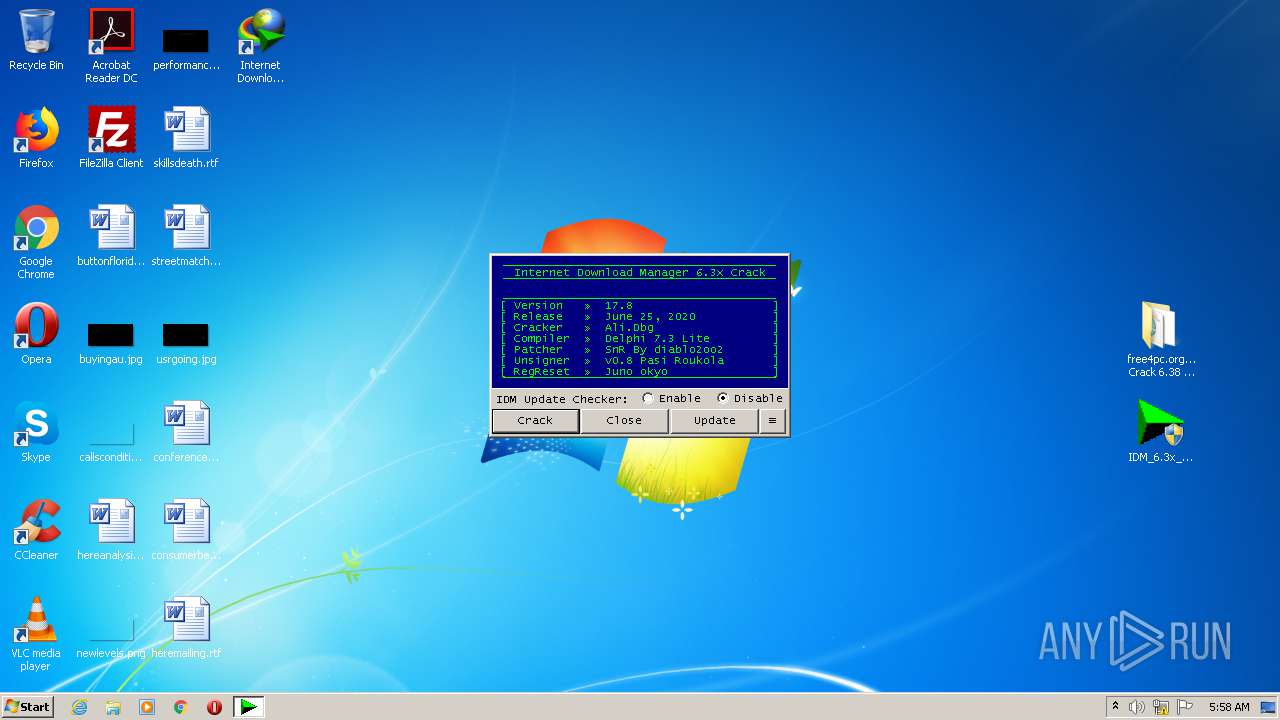Select callsconditi... desktop file

111,443
